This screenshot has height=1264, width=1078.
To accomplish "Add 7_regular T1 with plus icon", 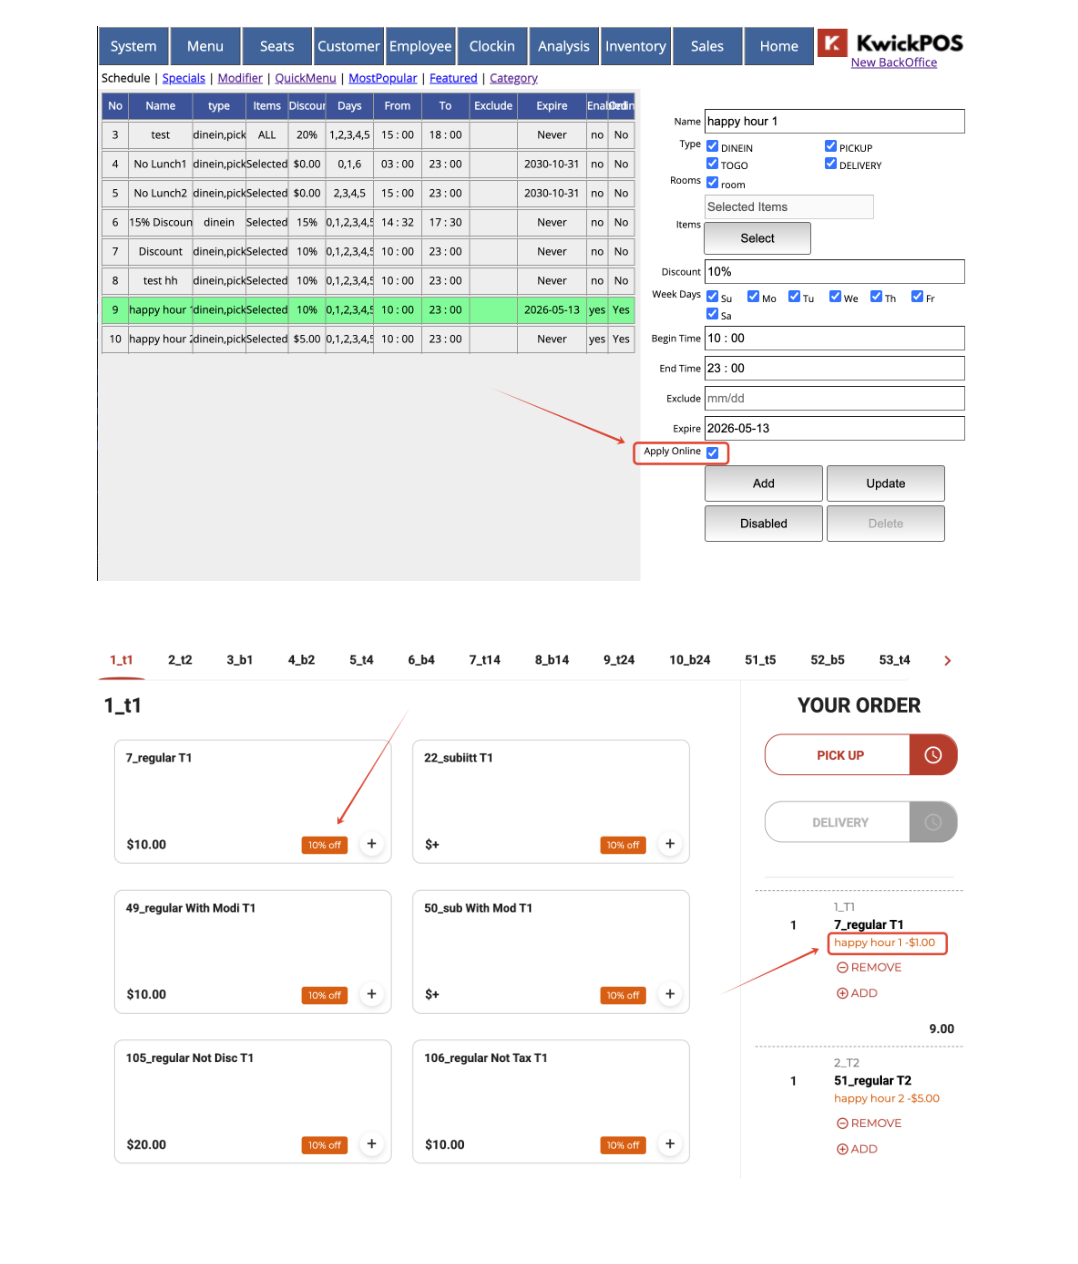I will [372, 844].
